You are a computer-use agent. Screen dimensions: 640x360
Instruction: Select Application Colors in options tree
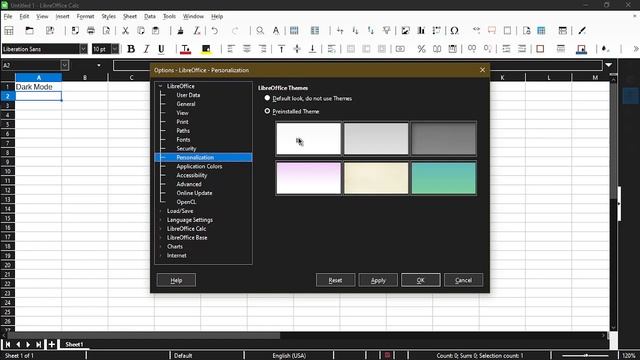199,167
